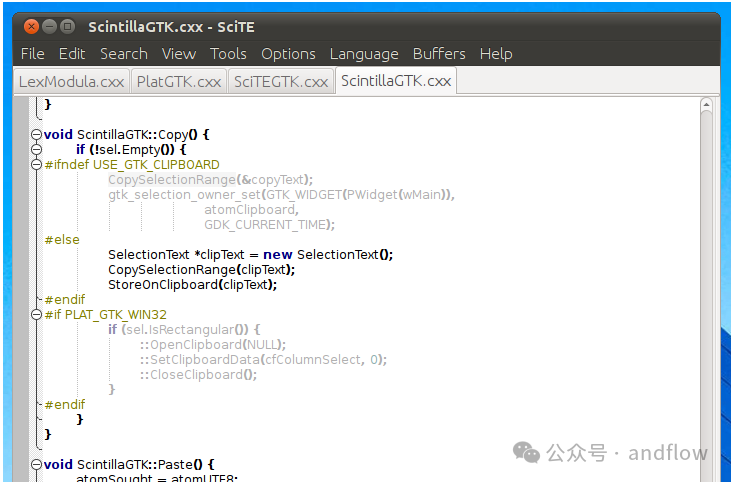Click on the ::CloseClipboard(); line
Screen dimensions: 731x482
pos(199,375)
